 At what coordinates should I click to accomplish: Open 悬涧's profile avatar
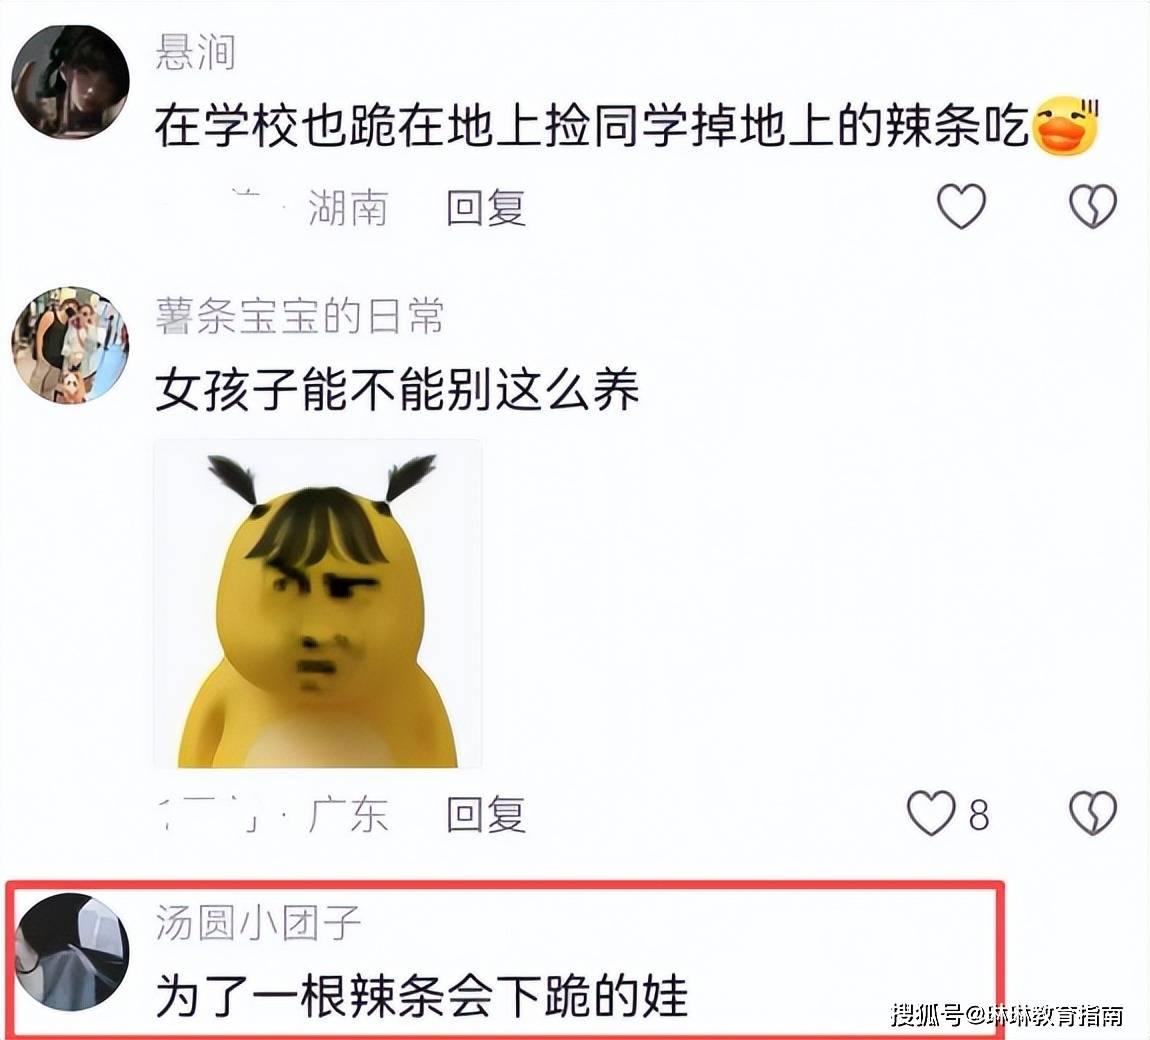70,81
